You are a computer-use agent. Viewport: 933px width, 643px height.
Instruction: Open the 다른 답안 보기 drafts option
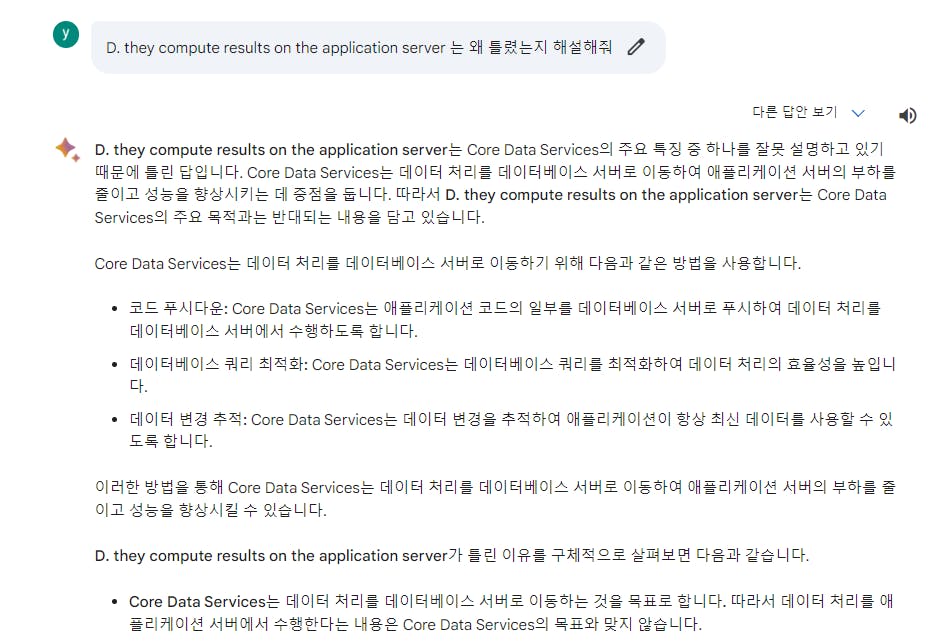795,113
